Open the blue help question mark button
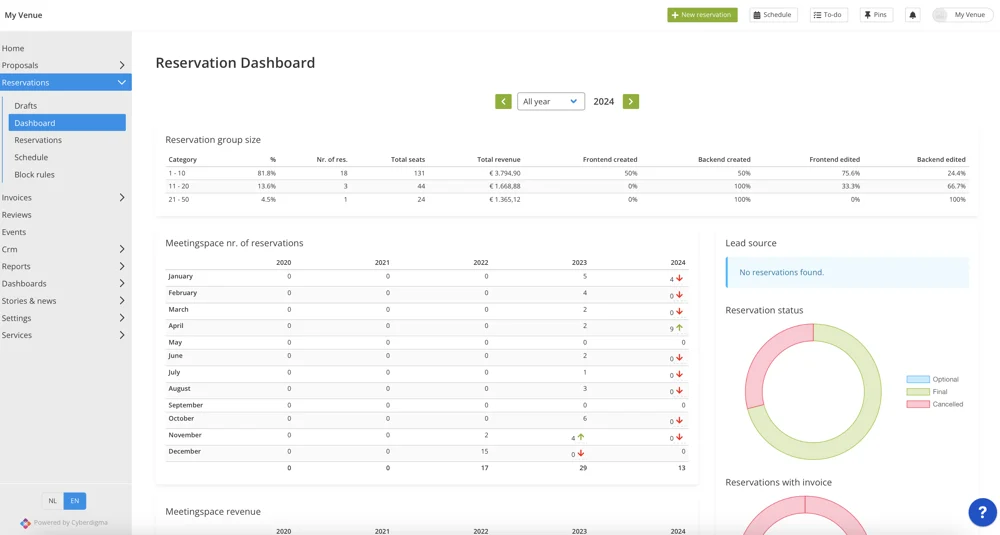Screen dimensions: 1000x535 pos(982,512)
